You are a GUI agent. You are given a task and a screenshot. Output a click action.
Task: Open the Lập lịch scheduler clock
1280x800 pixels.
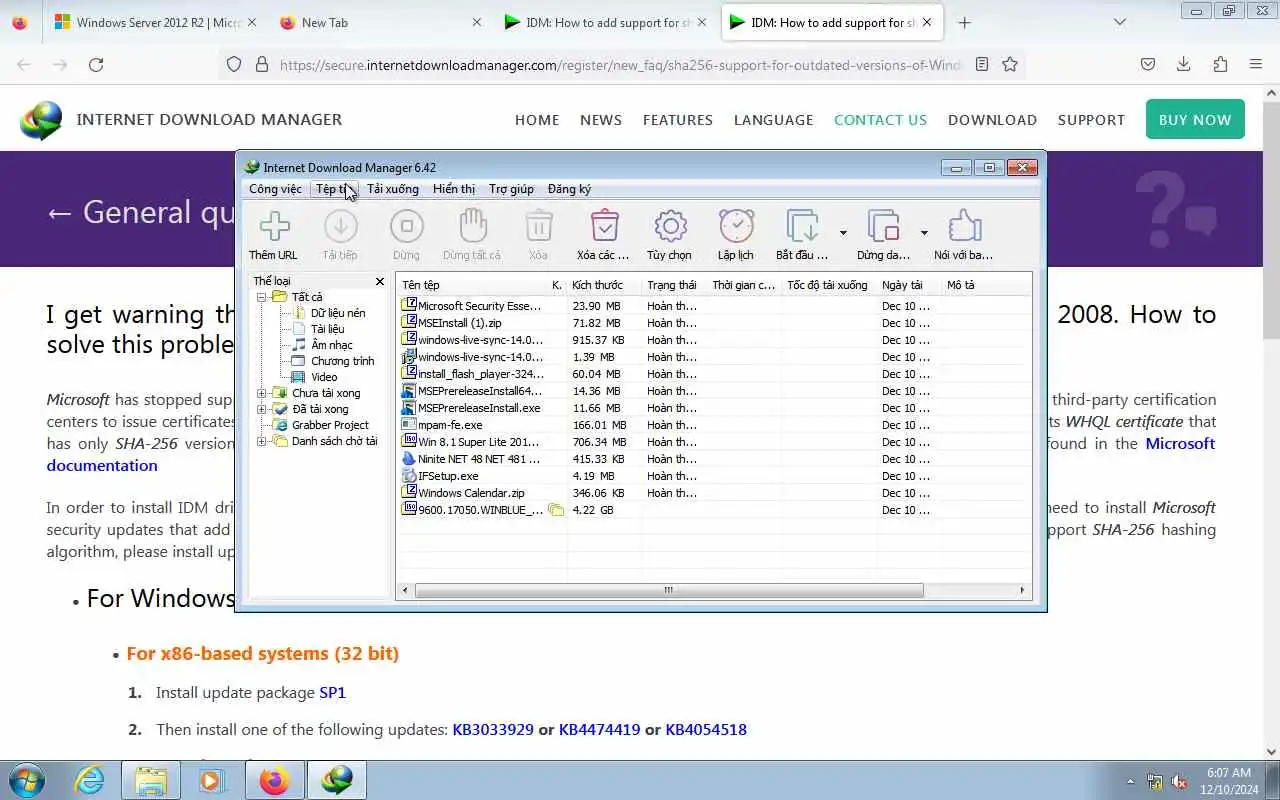(736, 226)
